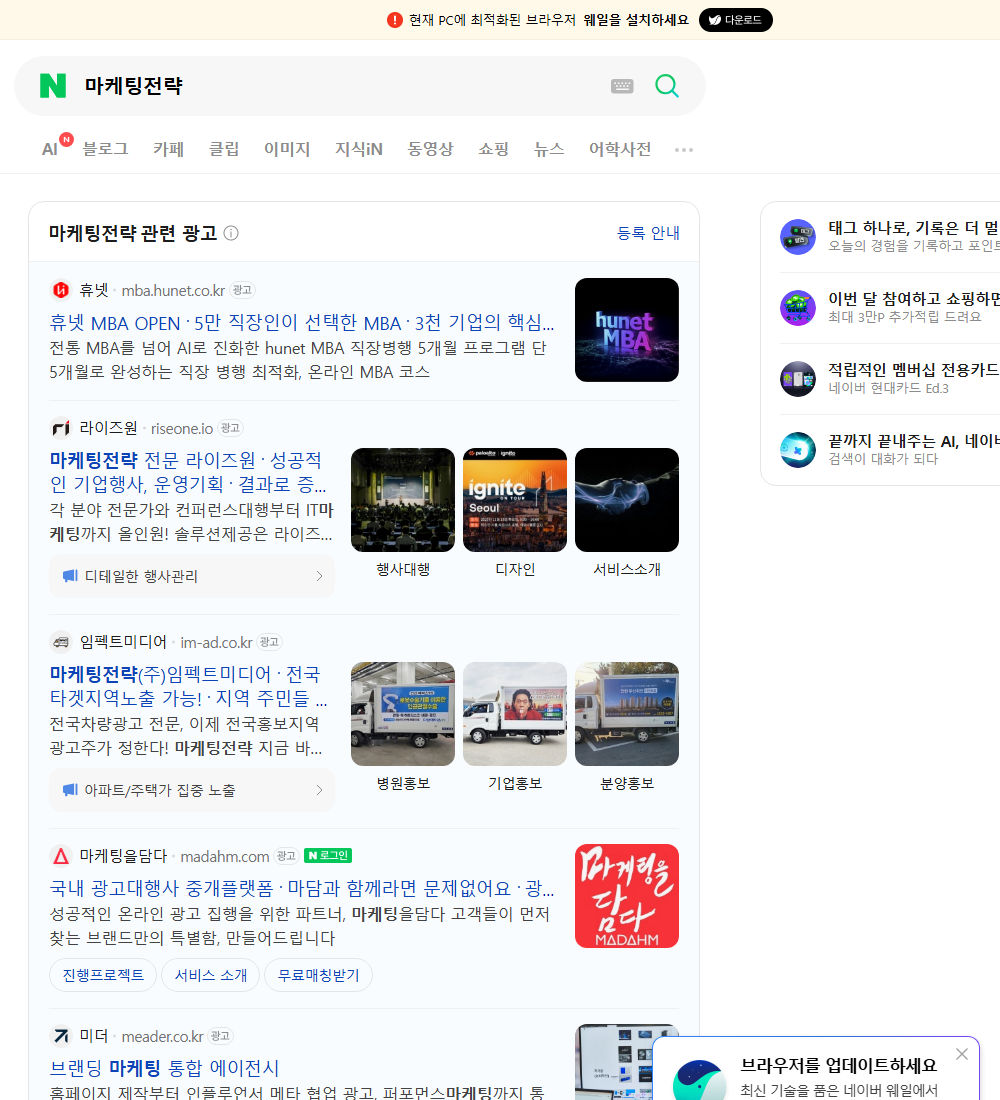
Task: Click the 임펙트미디어 favicon icon
Action: pos(61,642)
